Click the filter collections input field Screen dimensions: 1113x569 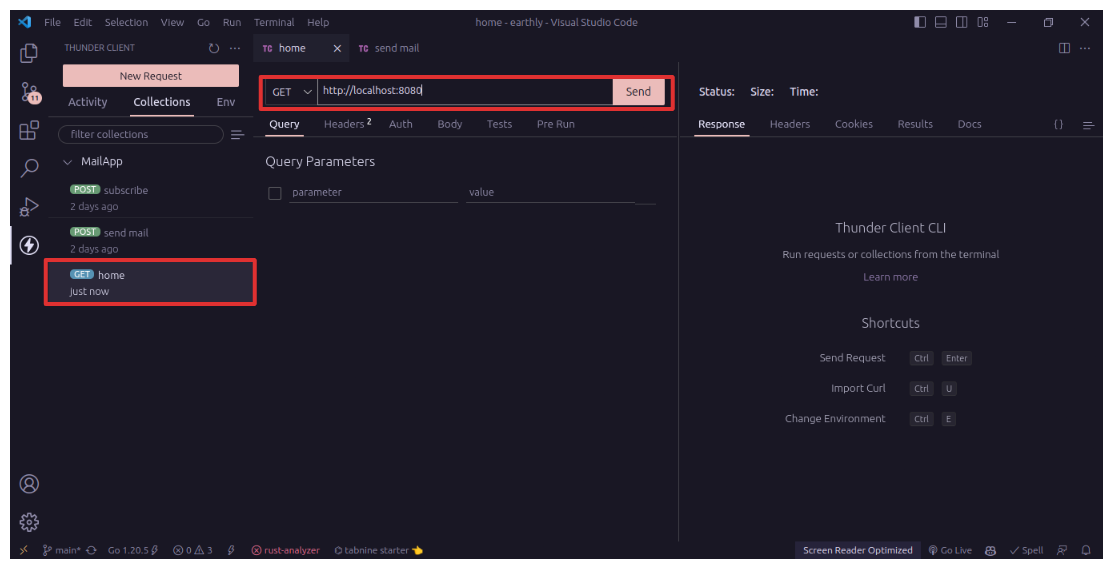click(141, 134)
